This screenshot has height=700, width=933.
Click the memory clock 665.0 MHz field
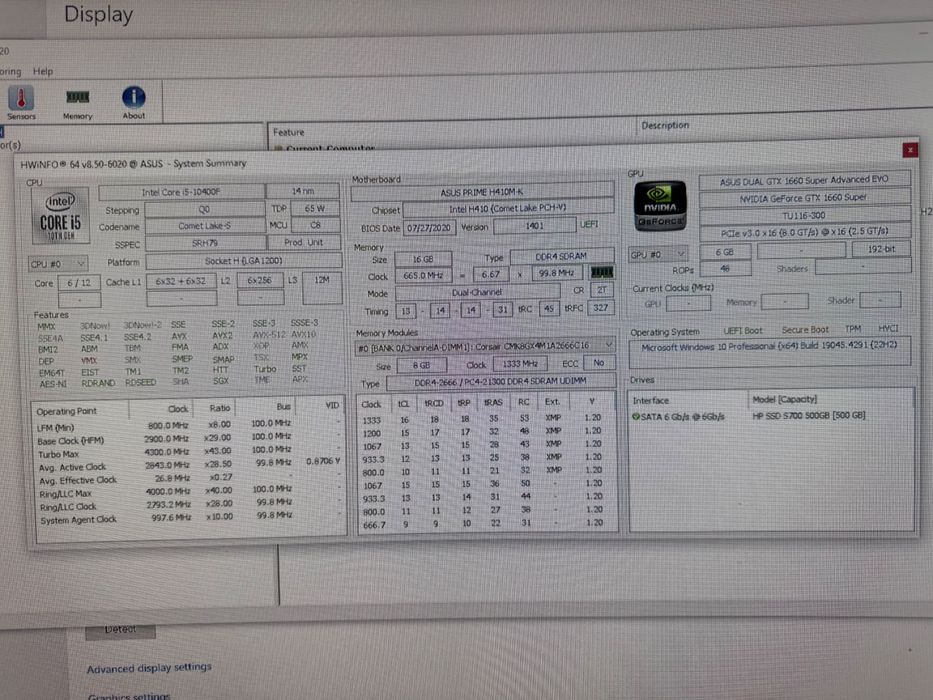pos(423,276)
